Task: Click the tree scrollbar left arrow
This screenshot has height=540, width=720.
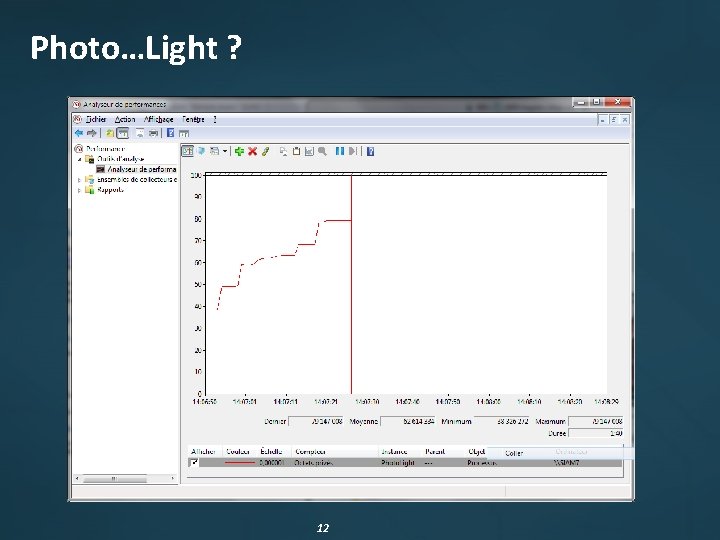Action: click(77, 478)
